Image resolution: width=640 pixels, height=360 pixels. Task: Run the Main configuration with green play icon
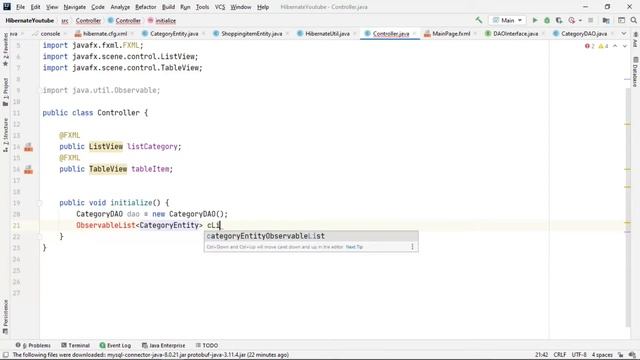[535, 20]
